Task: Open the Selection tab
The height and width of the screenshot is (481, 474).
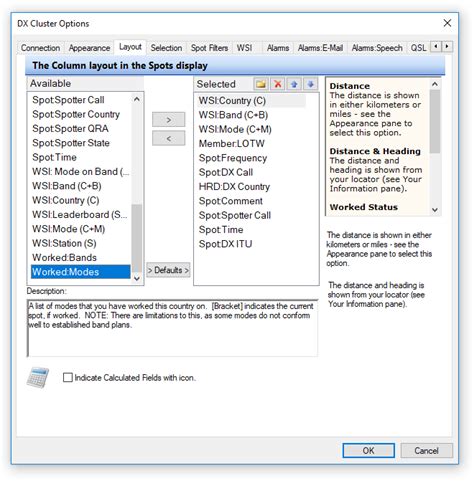Action: point(166,48)
